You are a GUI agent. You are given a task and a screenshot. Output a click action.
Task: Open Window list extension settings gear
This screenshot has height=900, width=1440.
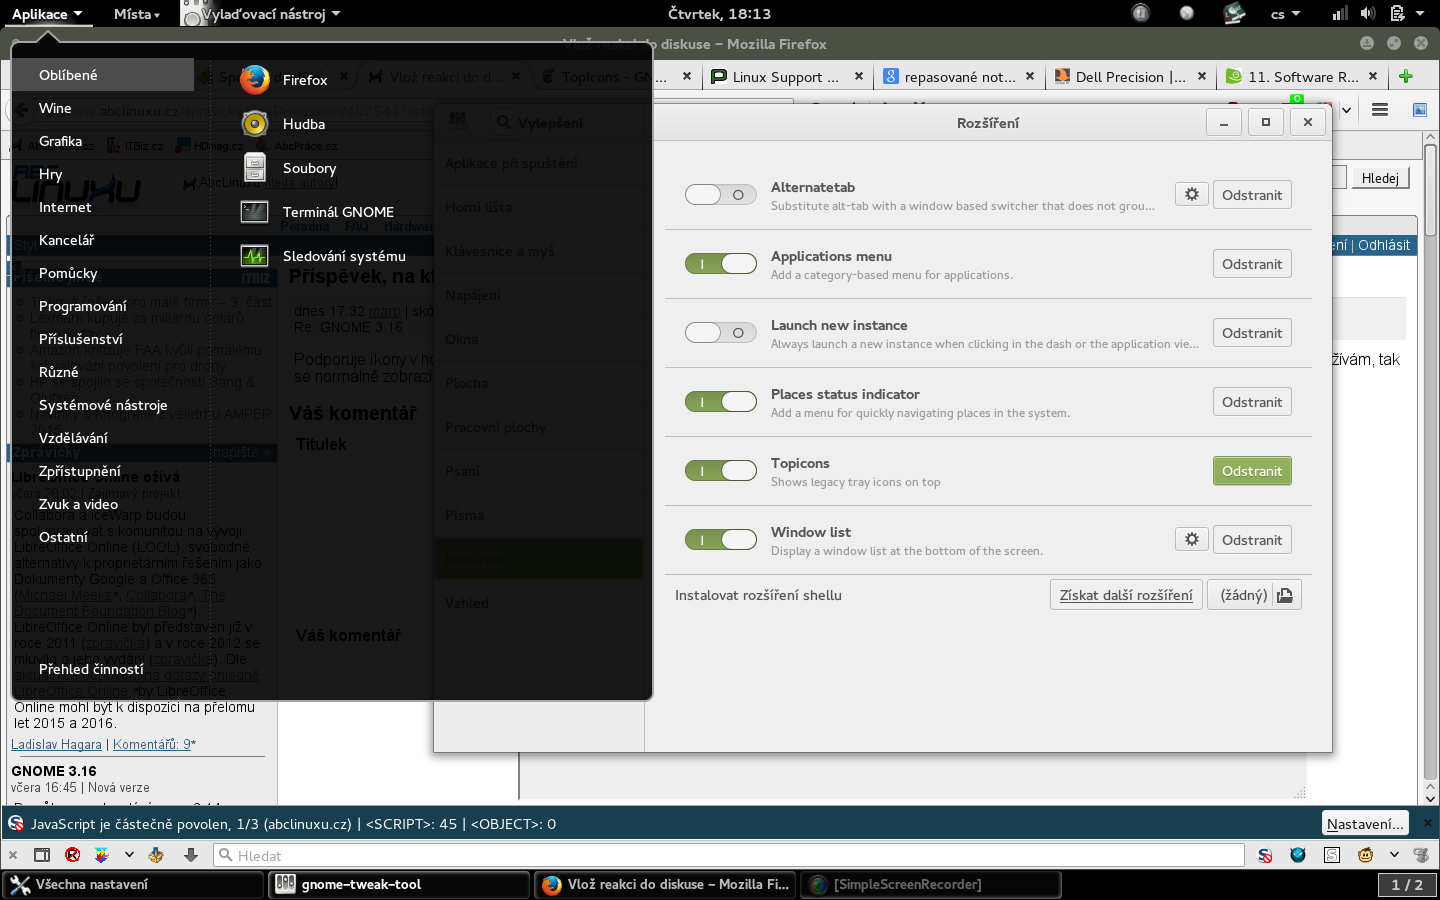click(1192, 540)
